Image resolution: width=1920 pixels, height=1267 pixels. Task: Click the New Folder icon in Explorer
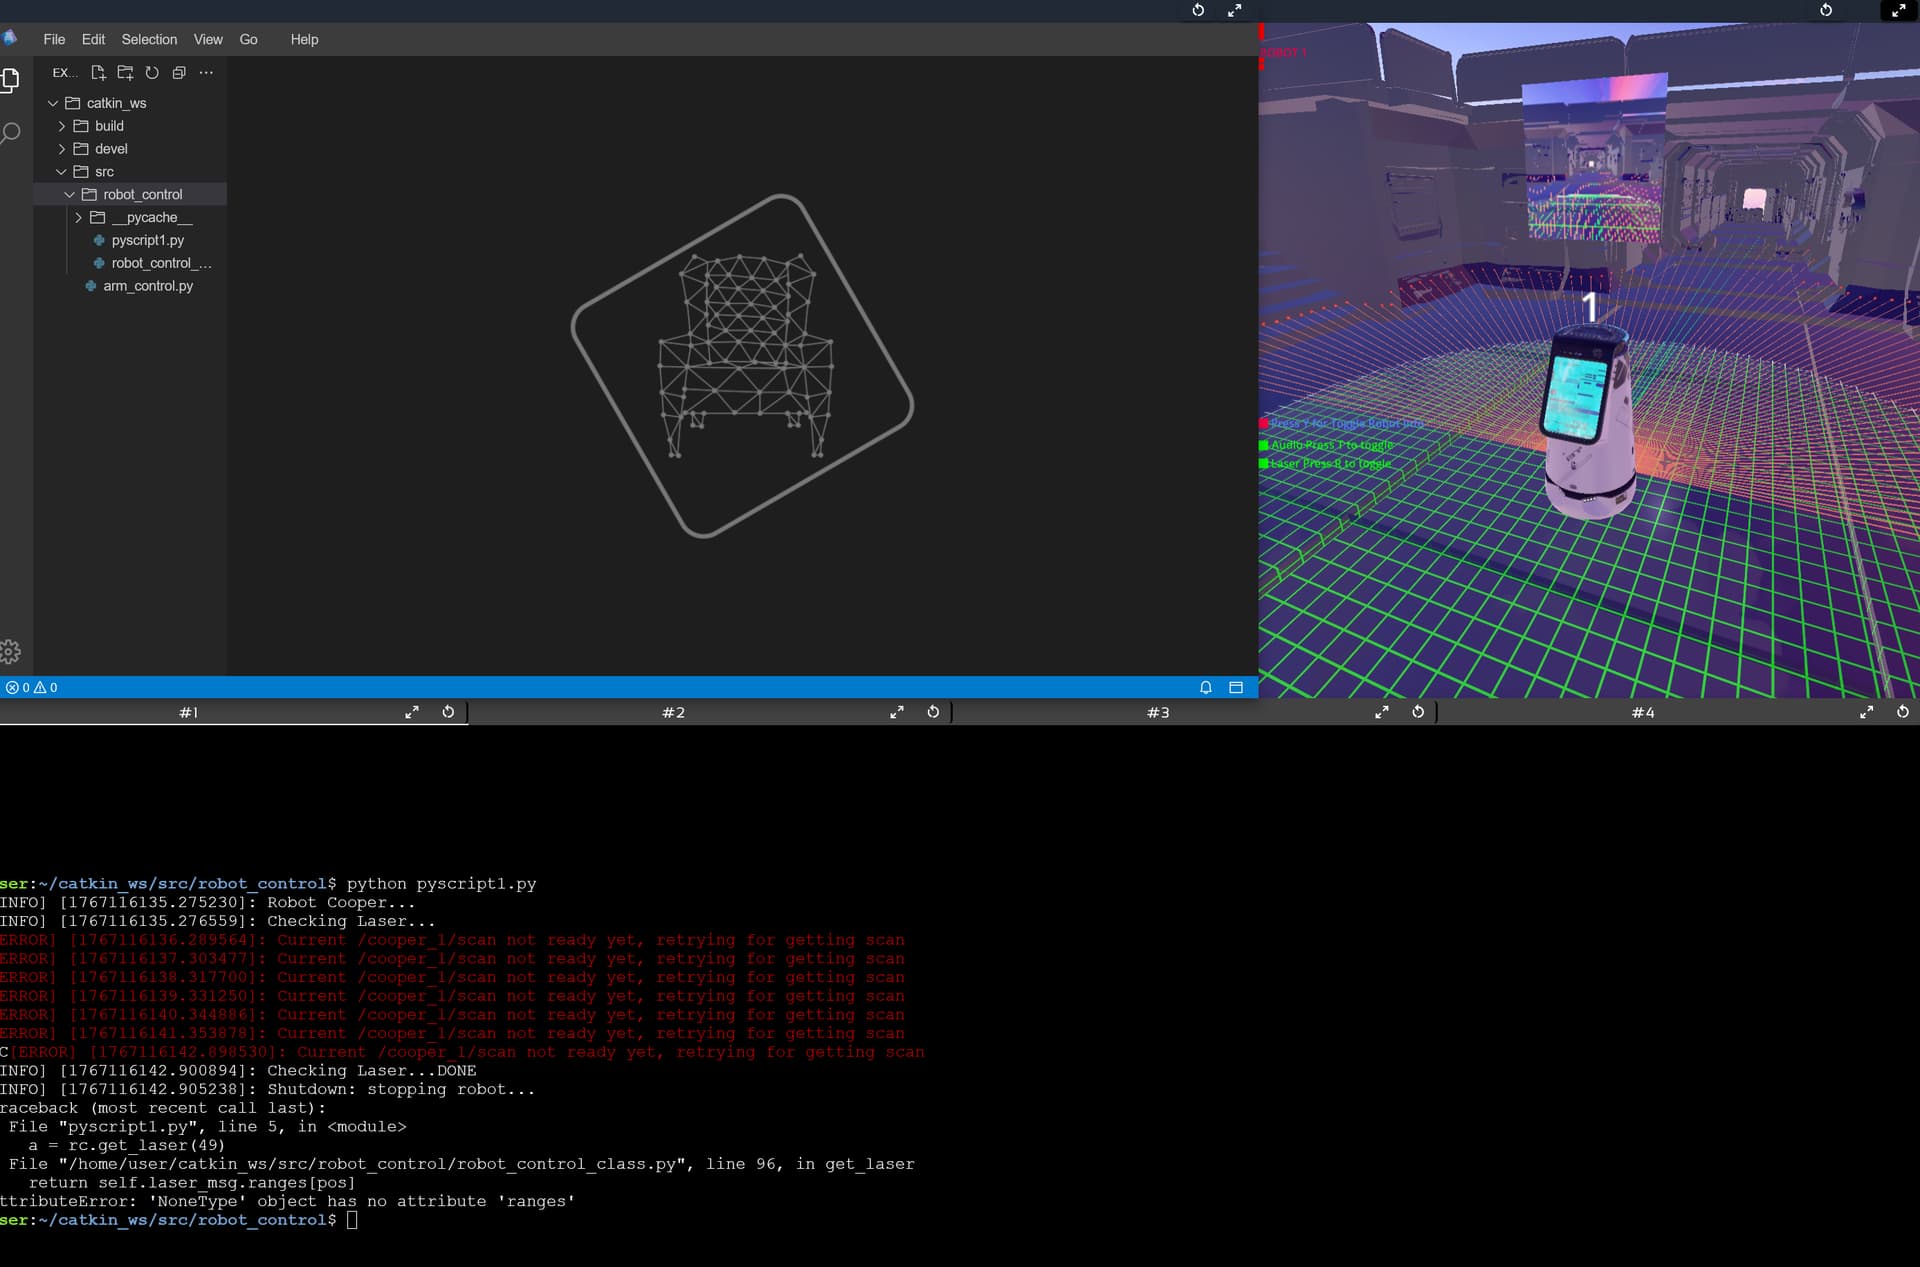[125, 73]
